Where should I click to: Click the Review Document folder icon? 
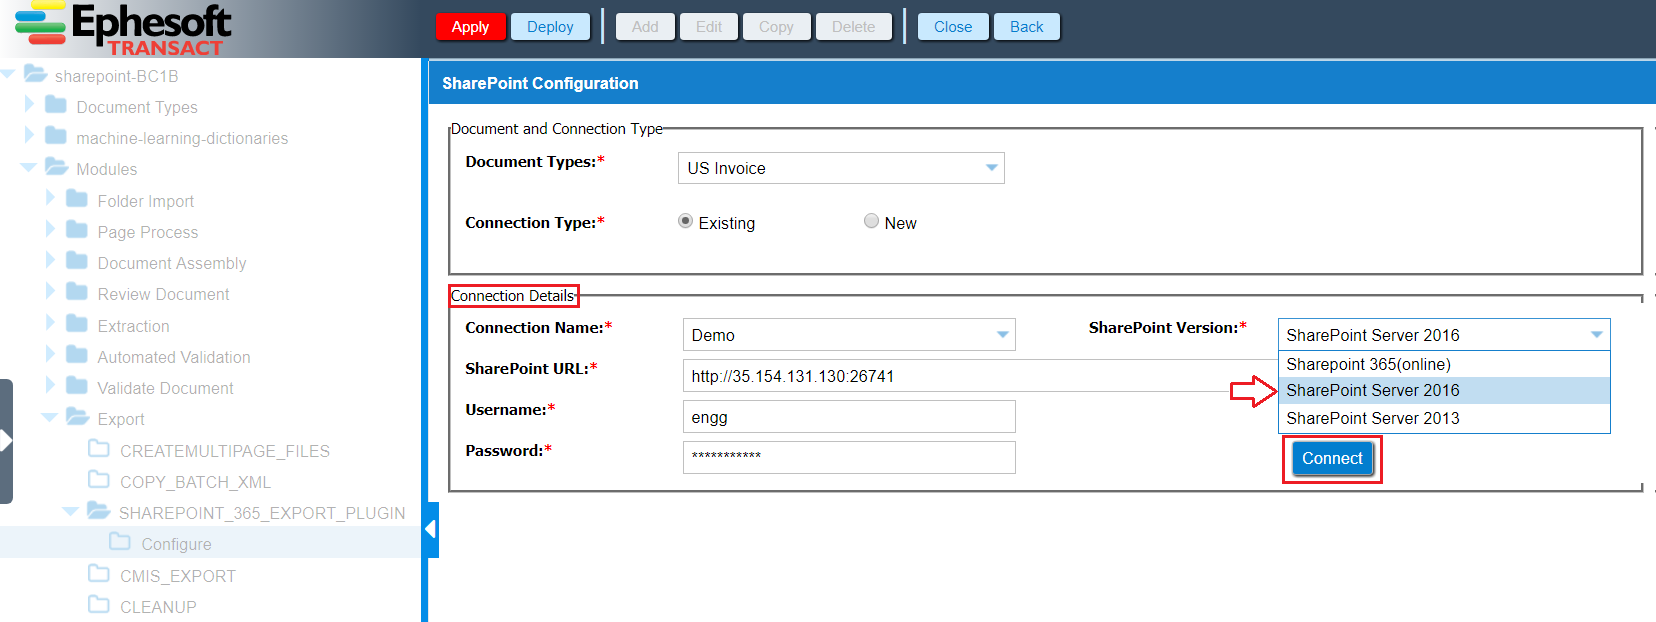click(77, 292)
